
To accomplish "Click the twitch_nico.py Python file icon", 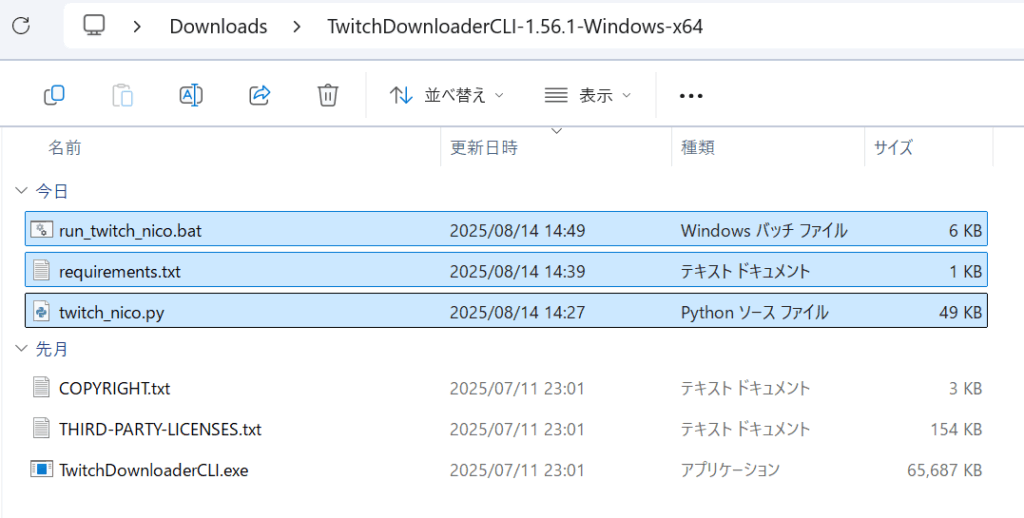I will point(41,312).
